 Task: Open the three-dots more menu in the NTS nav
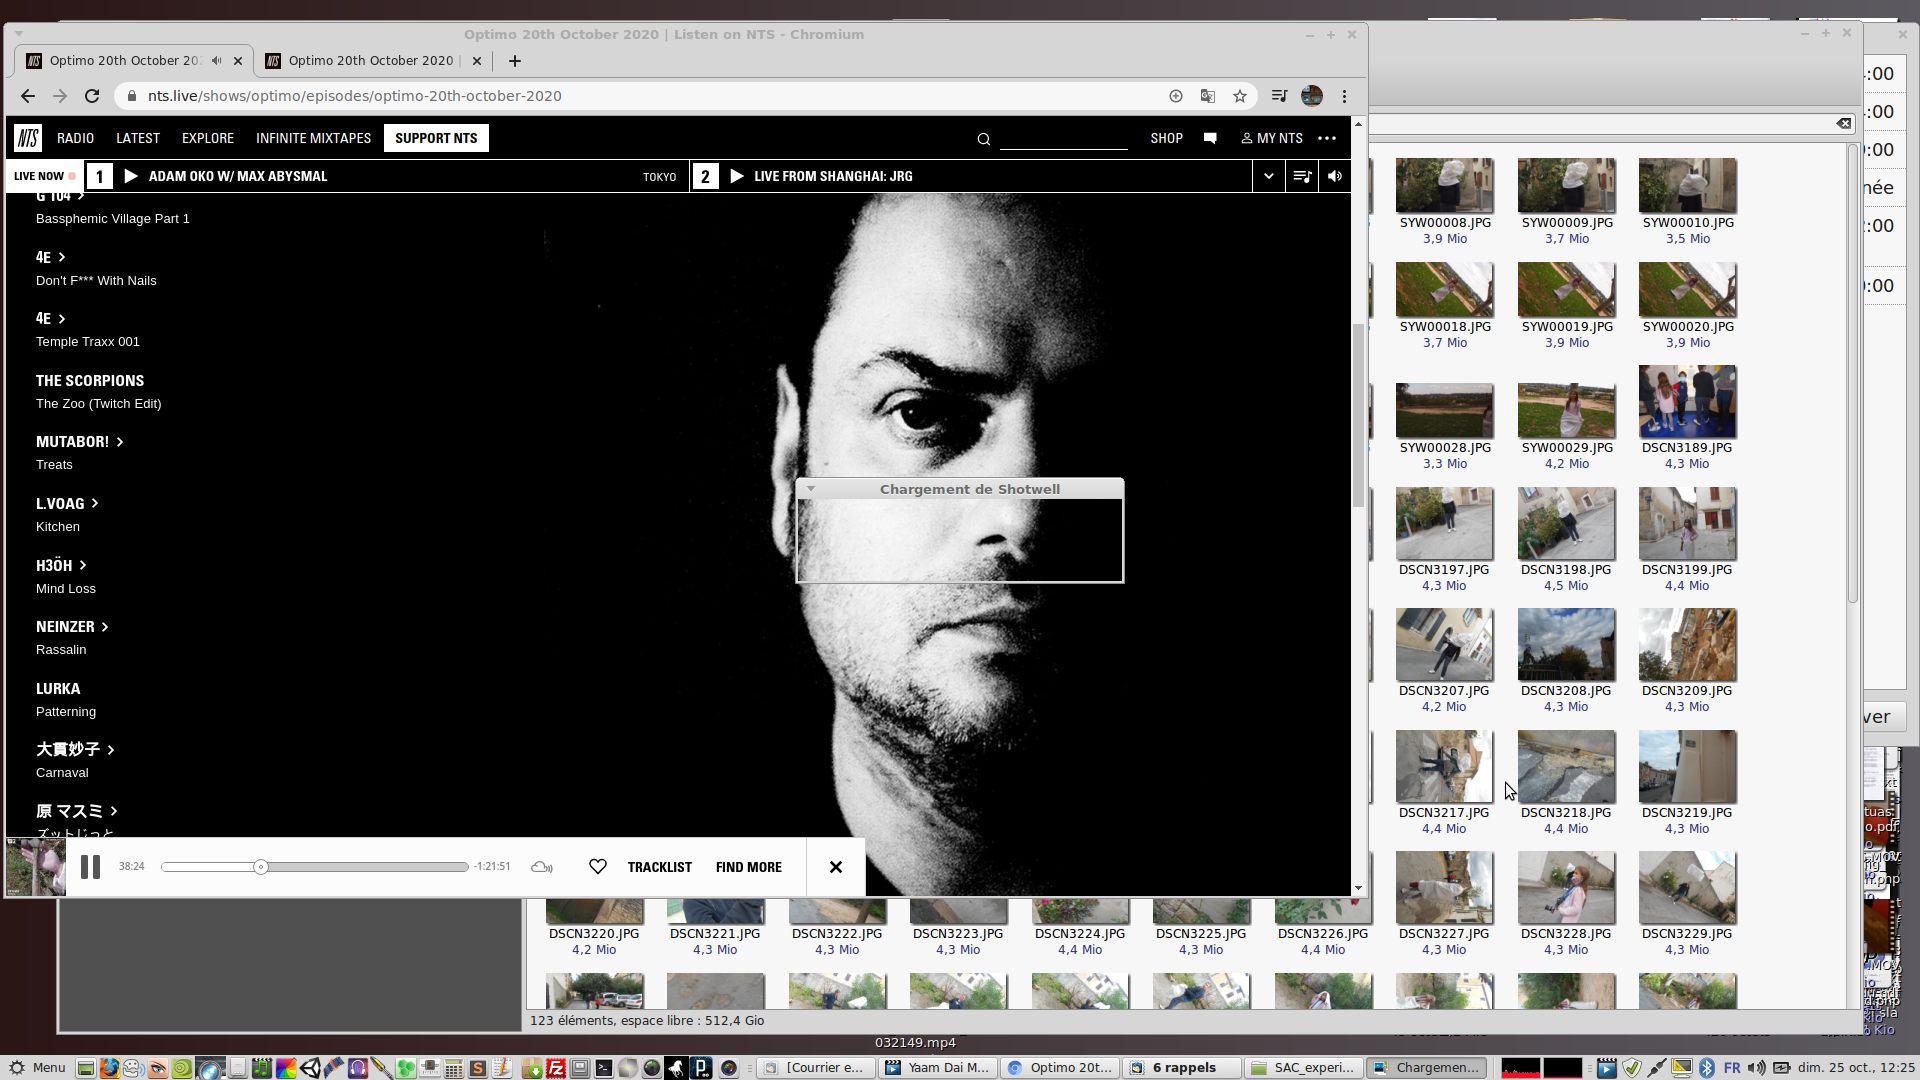[1327, 138]
